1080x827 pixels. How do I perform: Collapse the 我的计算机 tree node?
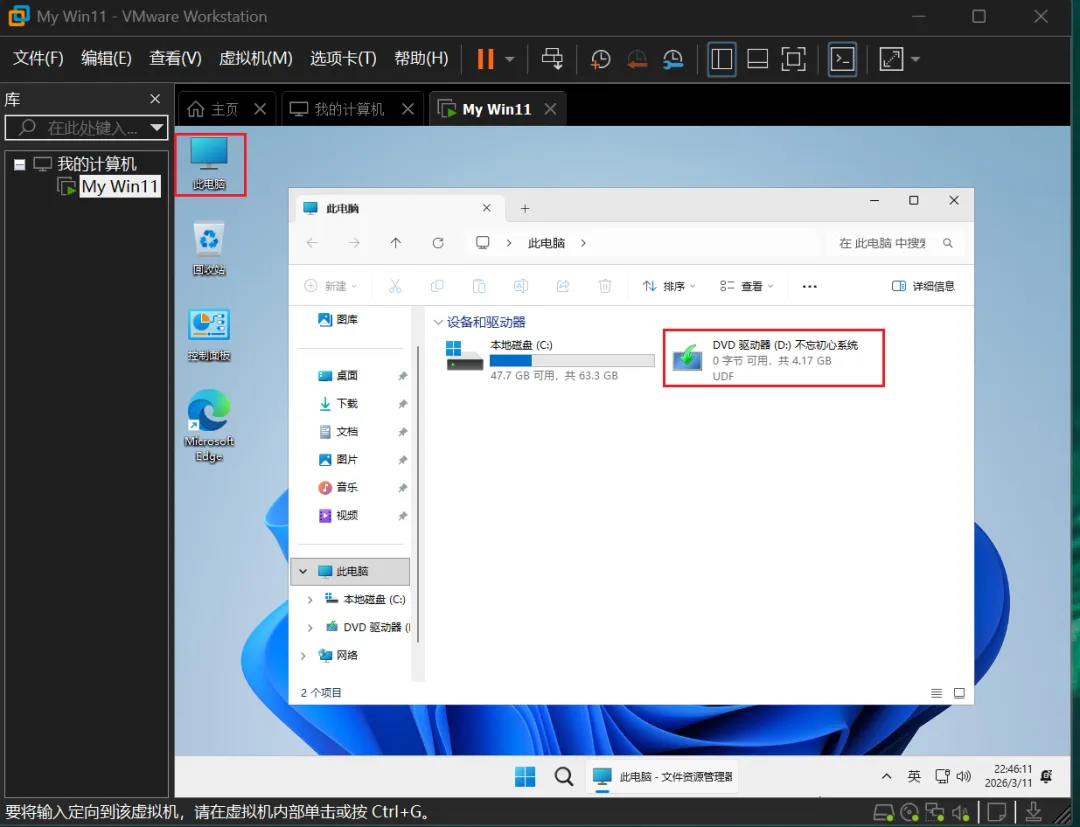[20, 165]
